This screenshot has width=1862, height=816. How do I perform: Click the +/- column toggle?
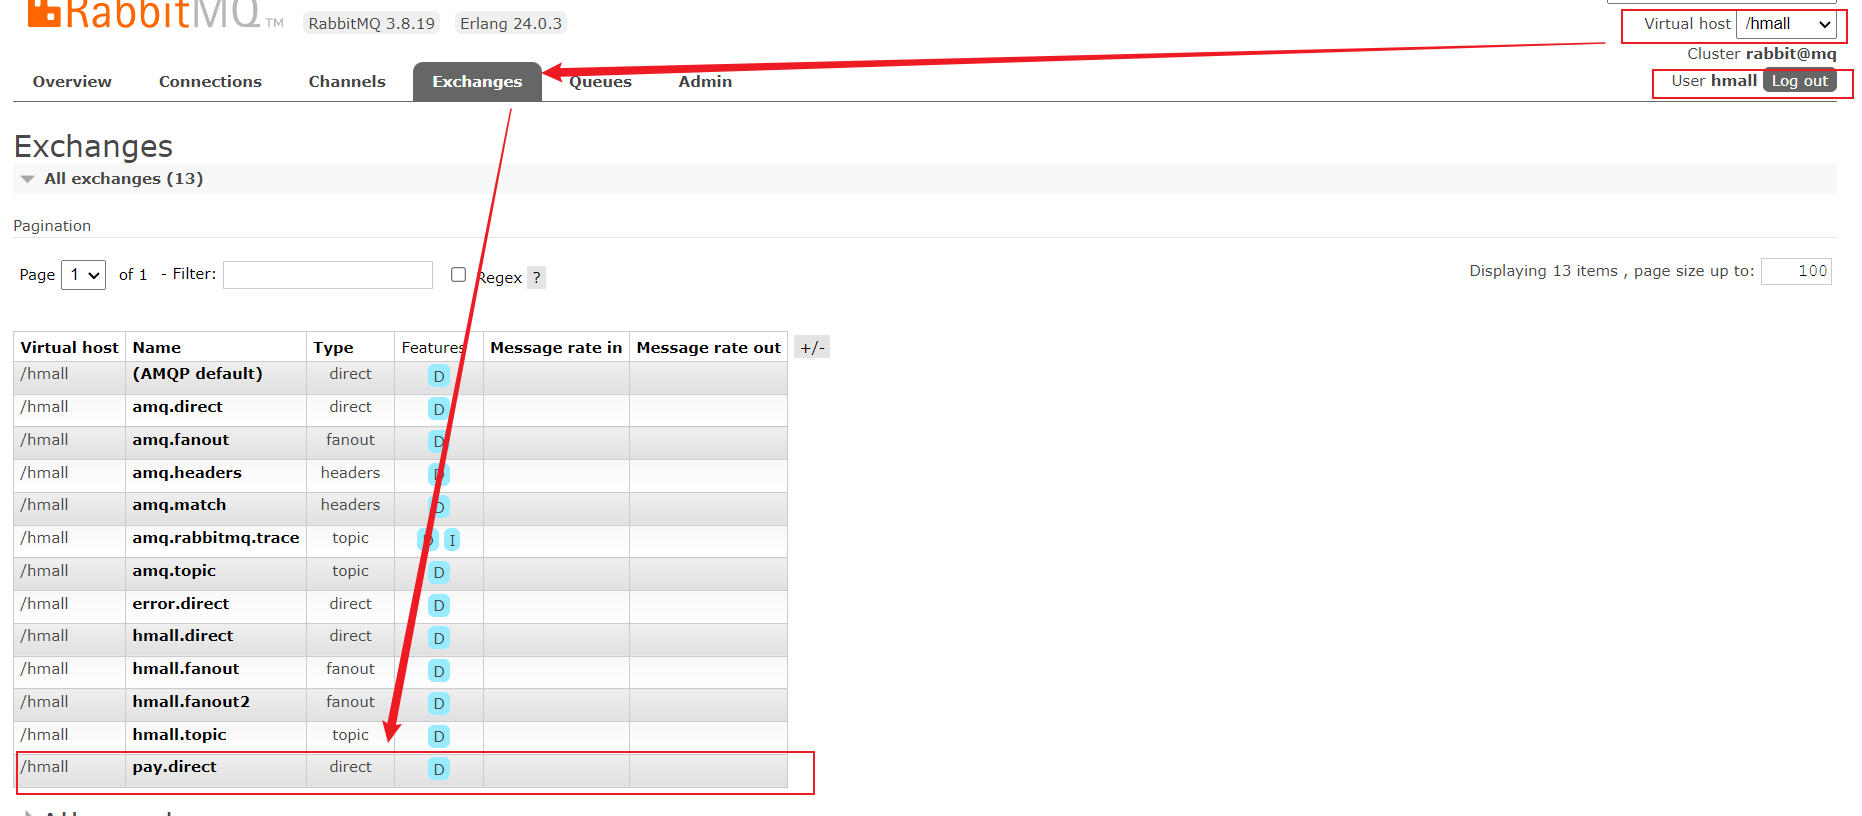pyautogui.click(x=812, y=348)
